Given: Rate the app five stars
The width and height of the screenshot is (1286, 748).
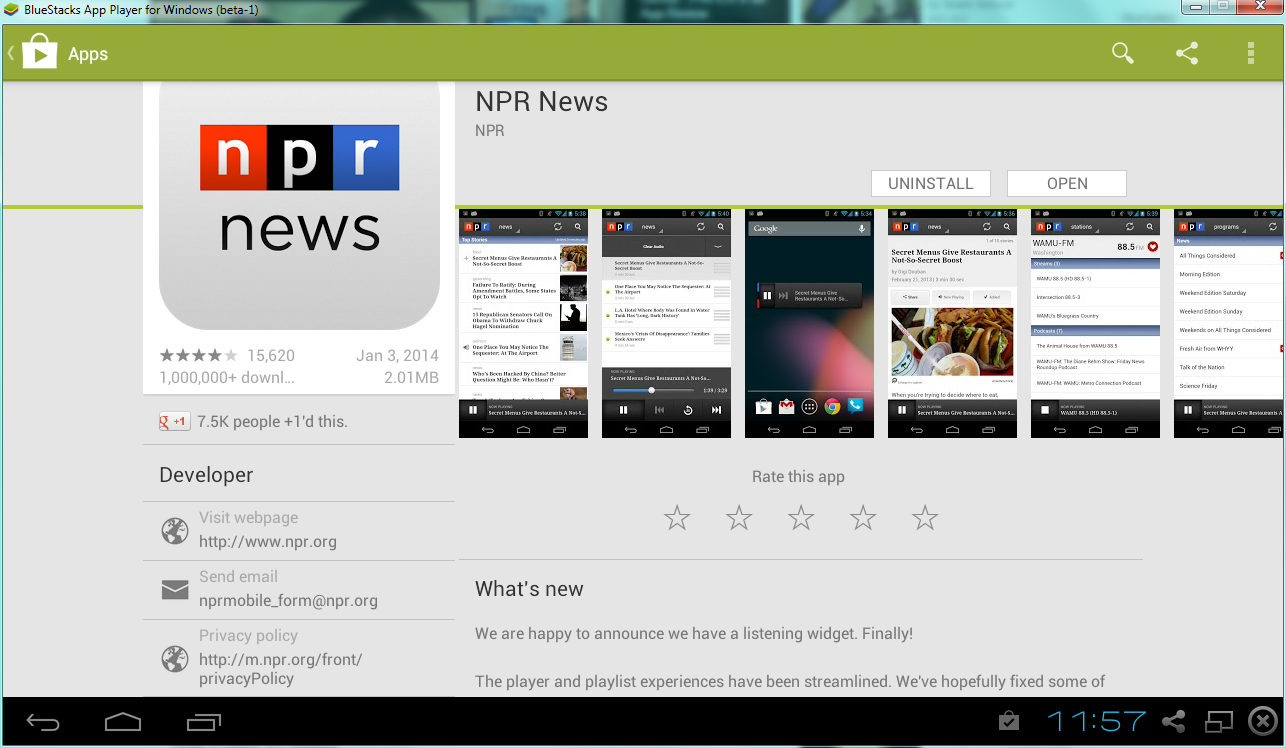Looking at the screenshot, I should 925,518.
